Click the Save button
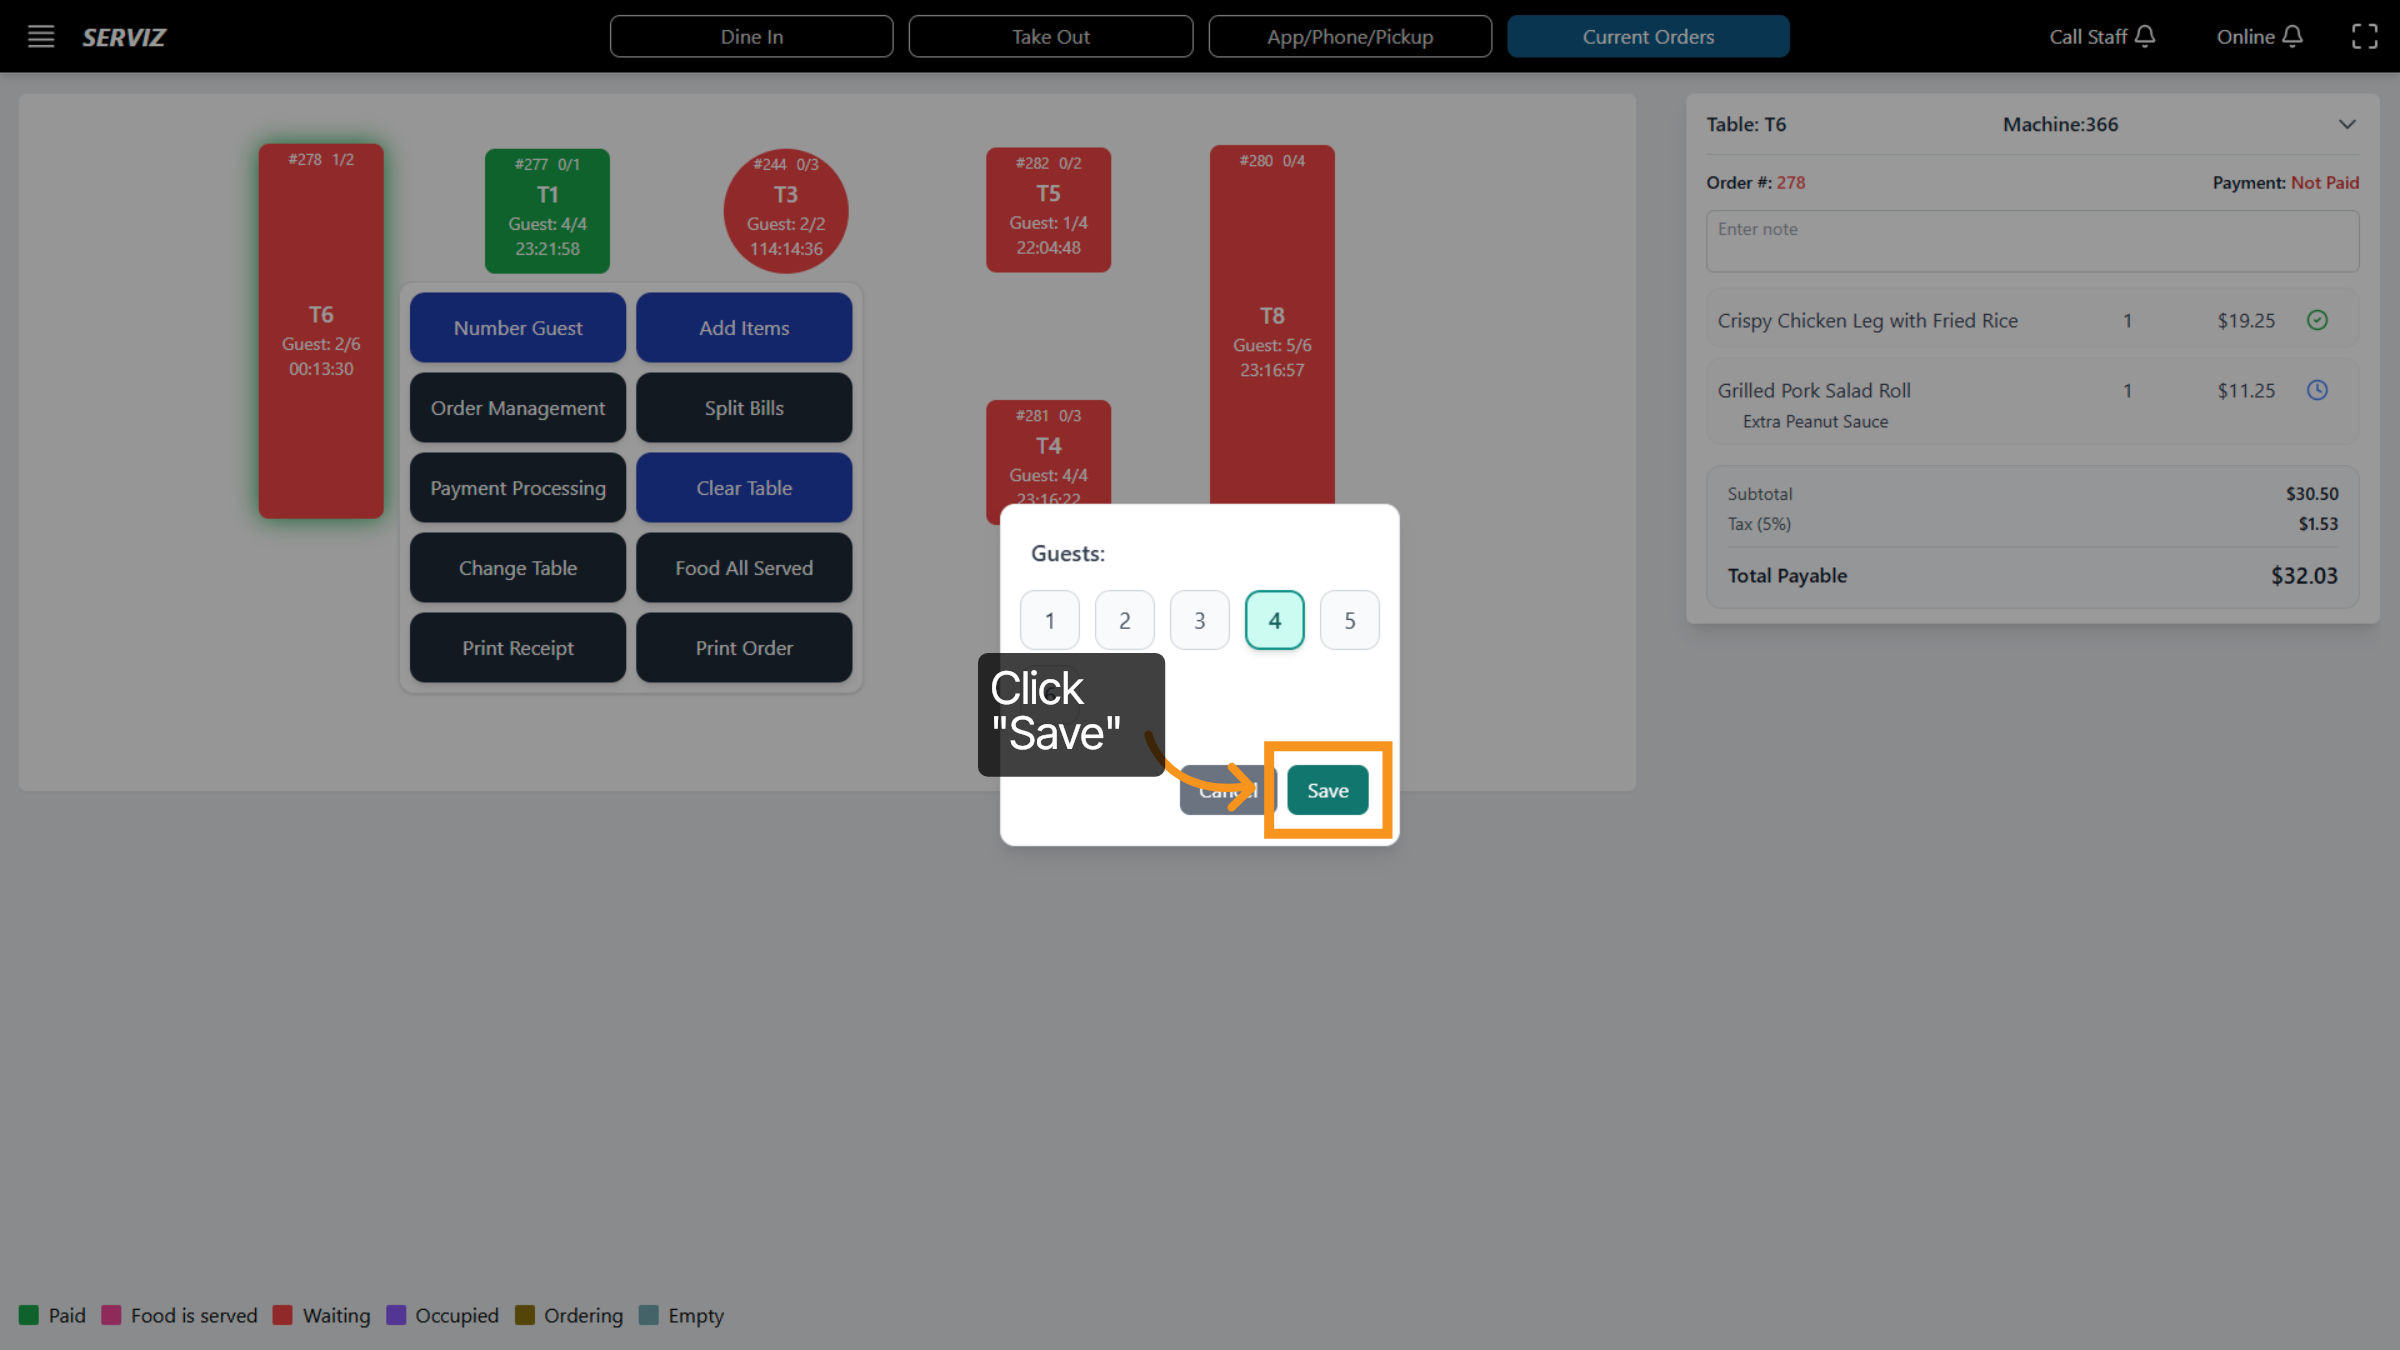The image size is (2400, 1350). point(1327,790)
